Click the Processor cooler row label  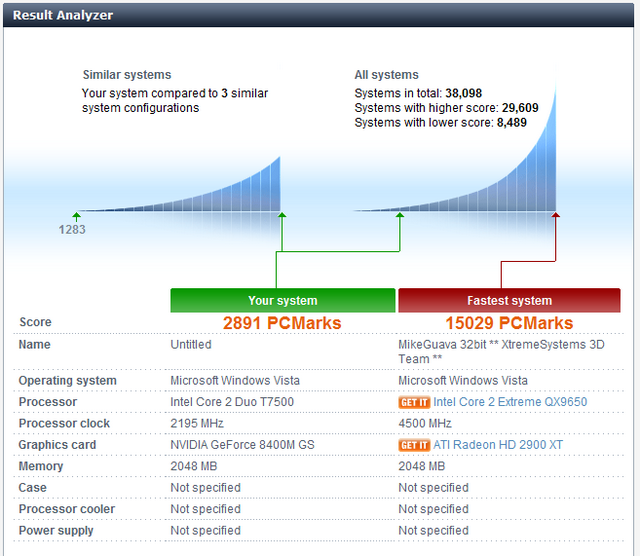(67, 509)
